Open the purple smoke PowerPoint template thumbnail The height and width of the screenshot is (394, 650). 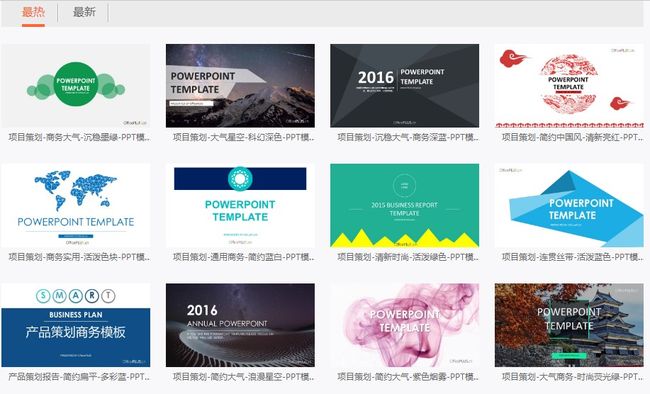405,325
